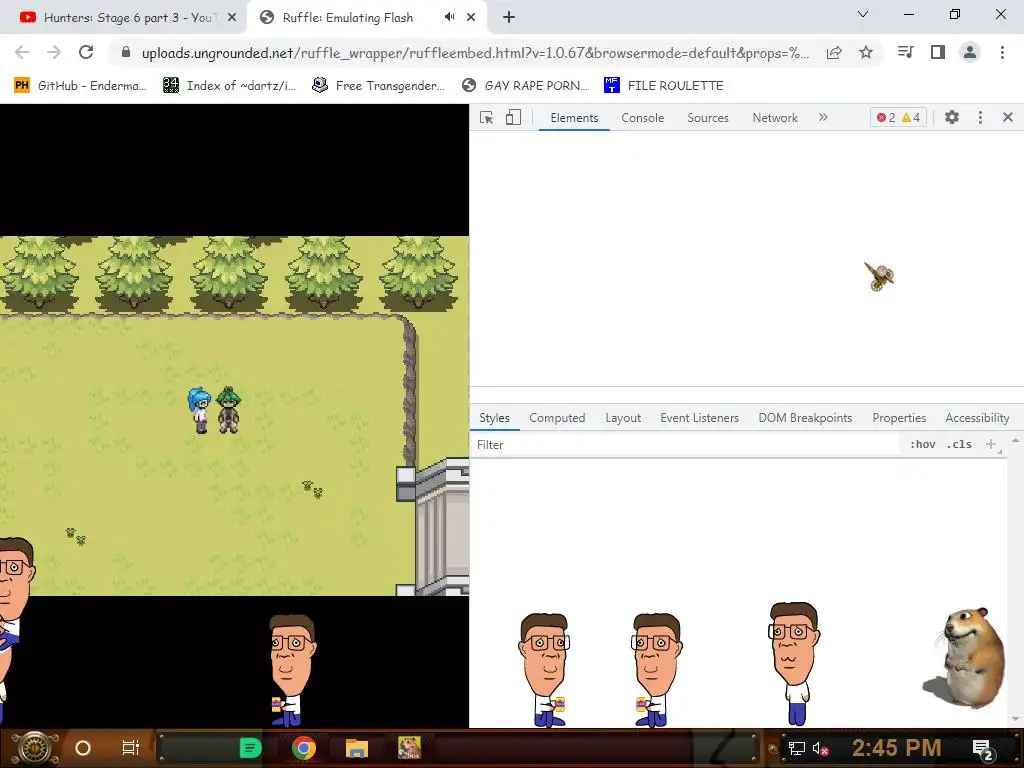Open the Start menu clock-style button
The height and width of the screenshot is (768, 1024).
[x=35, y=748]
